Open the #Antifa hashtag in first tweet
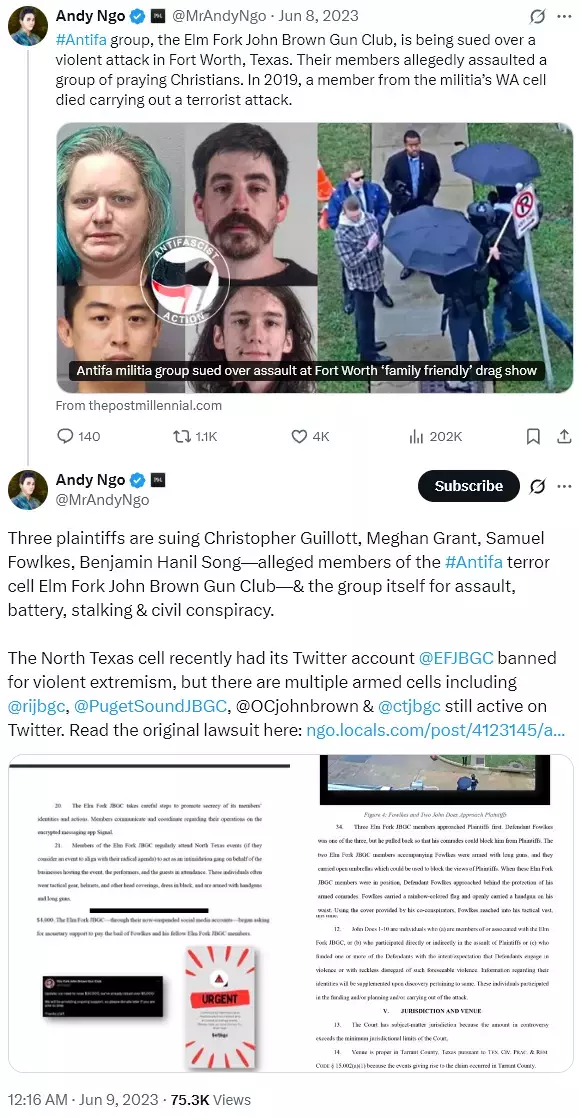The height and width of the screenshot is (1118, 579). [x=81, y=39]
